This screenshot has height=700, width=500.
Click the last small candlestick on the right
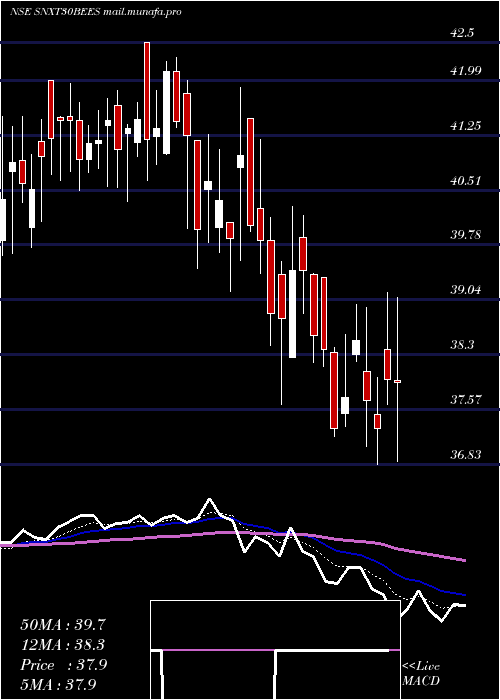397,382
